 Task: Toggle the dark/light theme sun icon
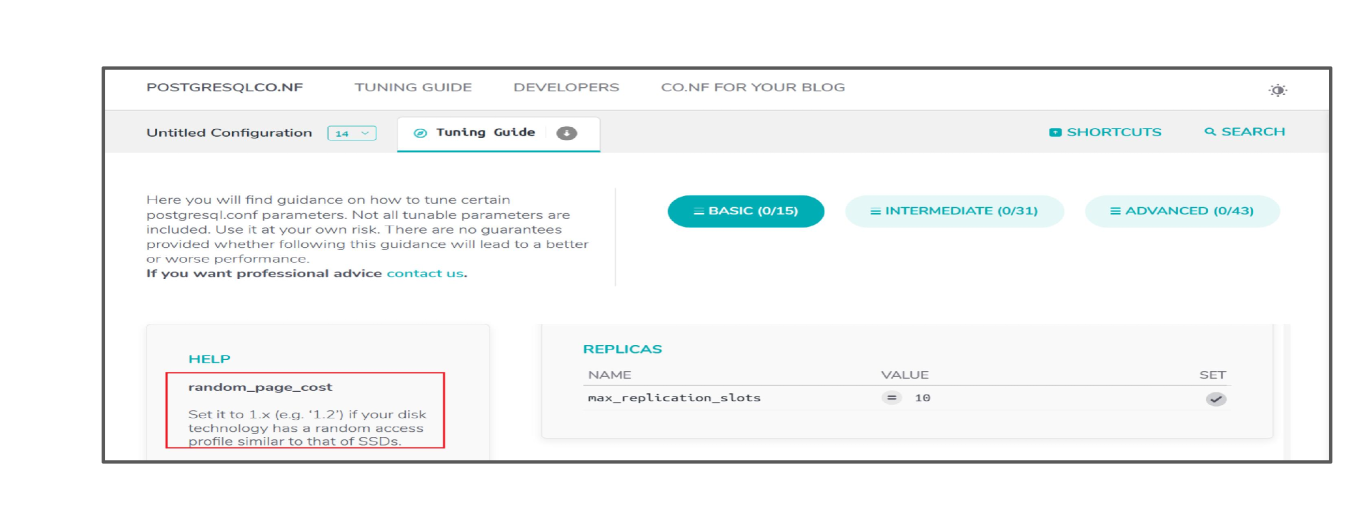[1277, 90]
